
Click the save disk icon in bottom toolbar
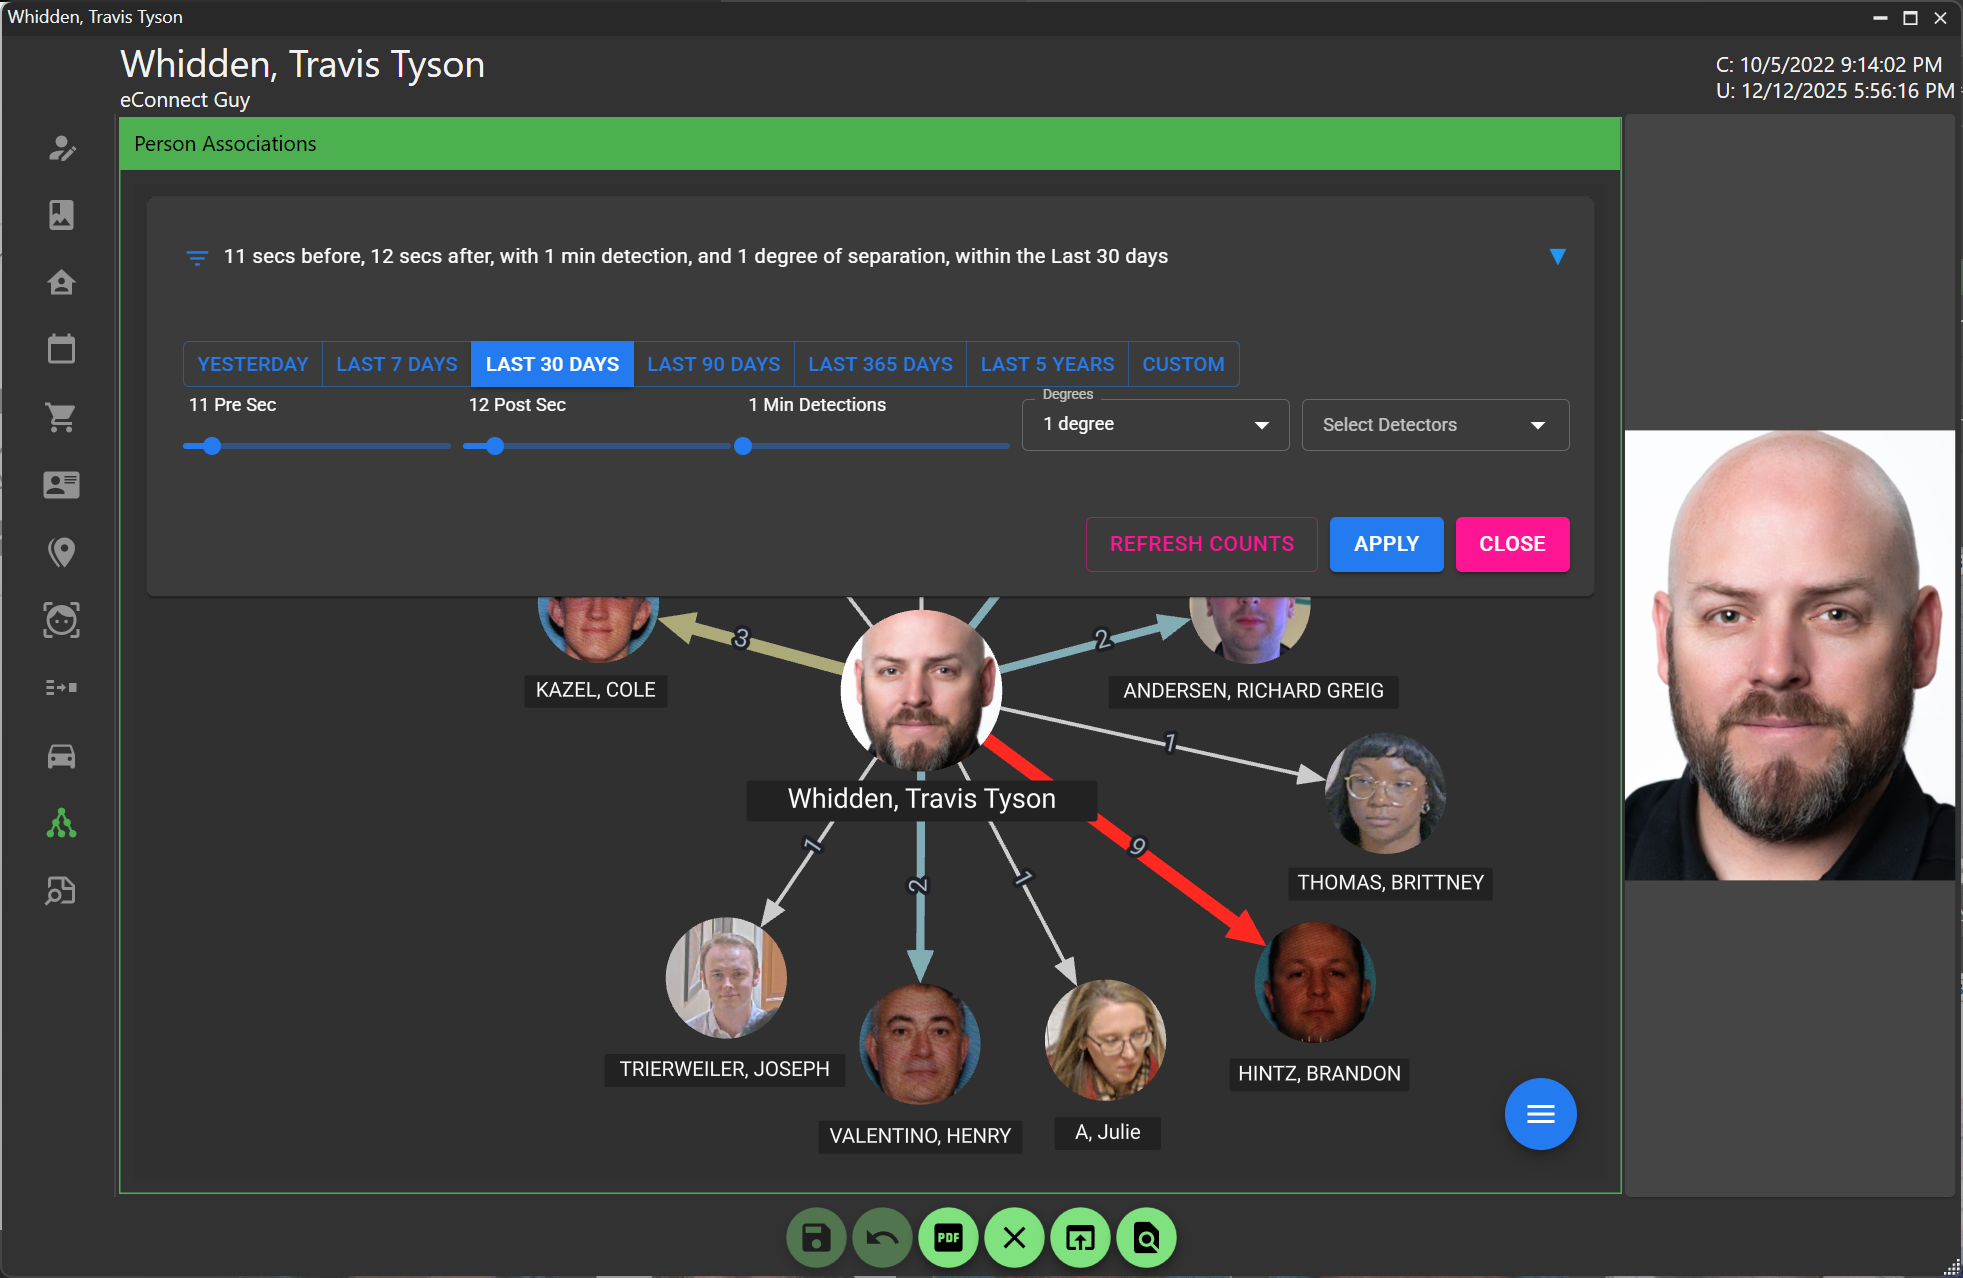(816, 1238)
